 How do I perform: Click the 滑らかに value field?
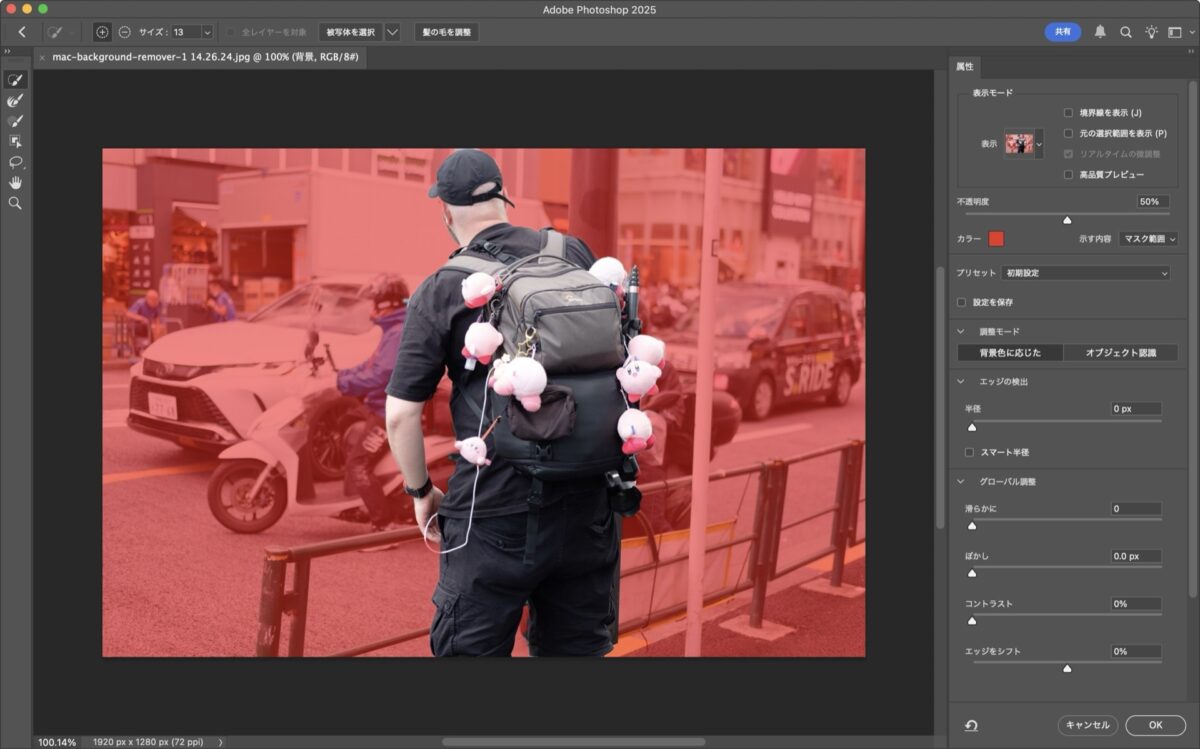click(1136, 509)
